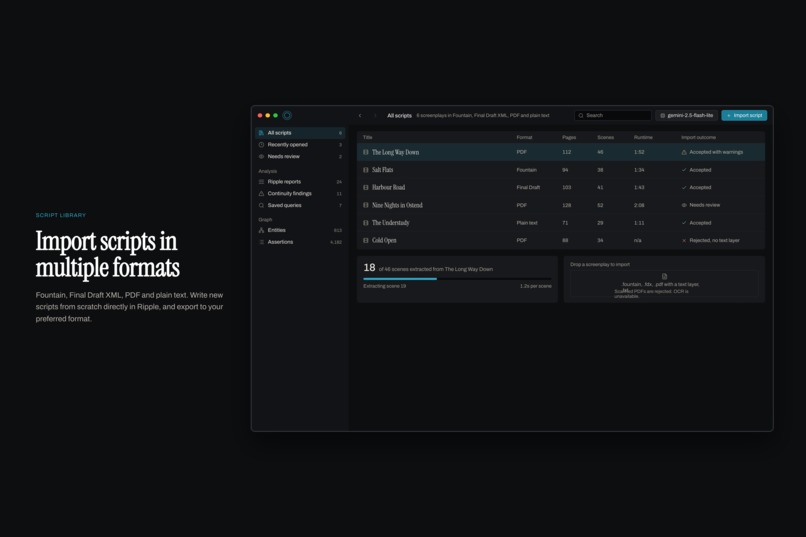Click the Entities graph icon
The height and width of the screenshot is (537, 806).
[261, 230]
